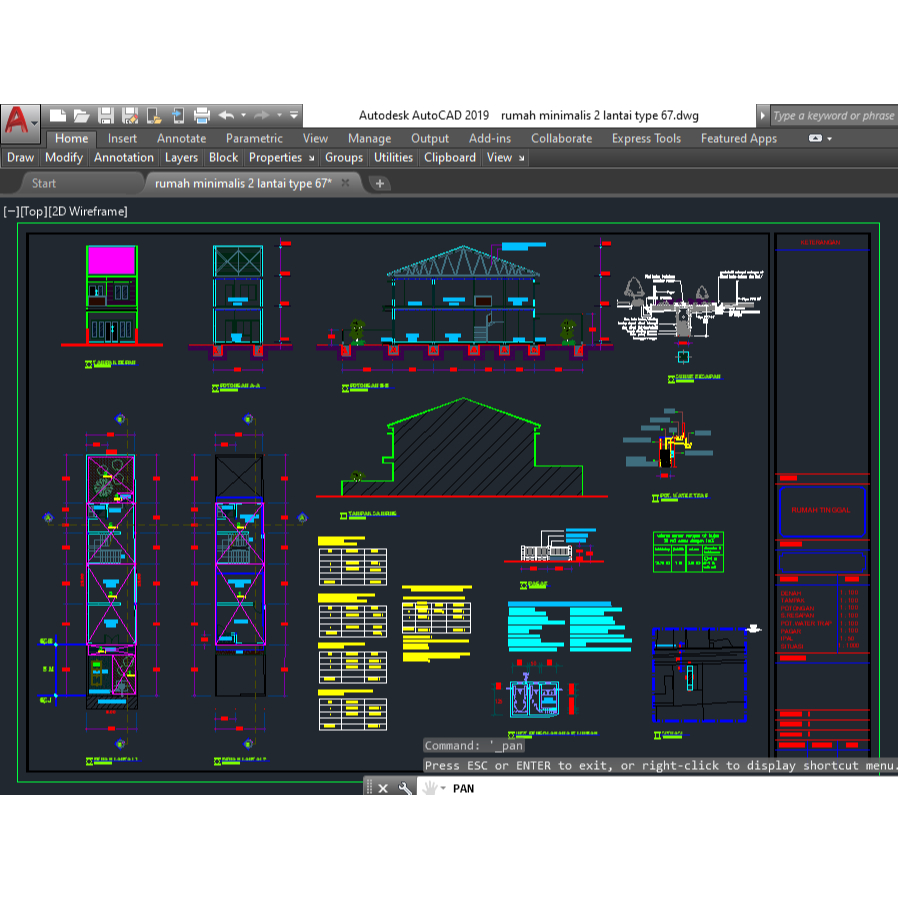This screenshot has width=898, height=898.
Task: Add a new drawing tab with plus
Action: click(380, 184)
